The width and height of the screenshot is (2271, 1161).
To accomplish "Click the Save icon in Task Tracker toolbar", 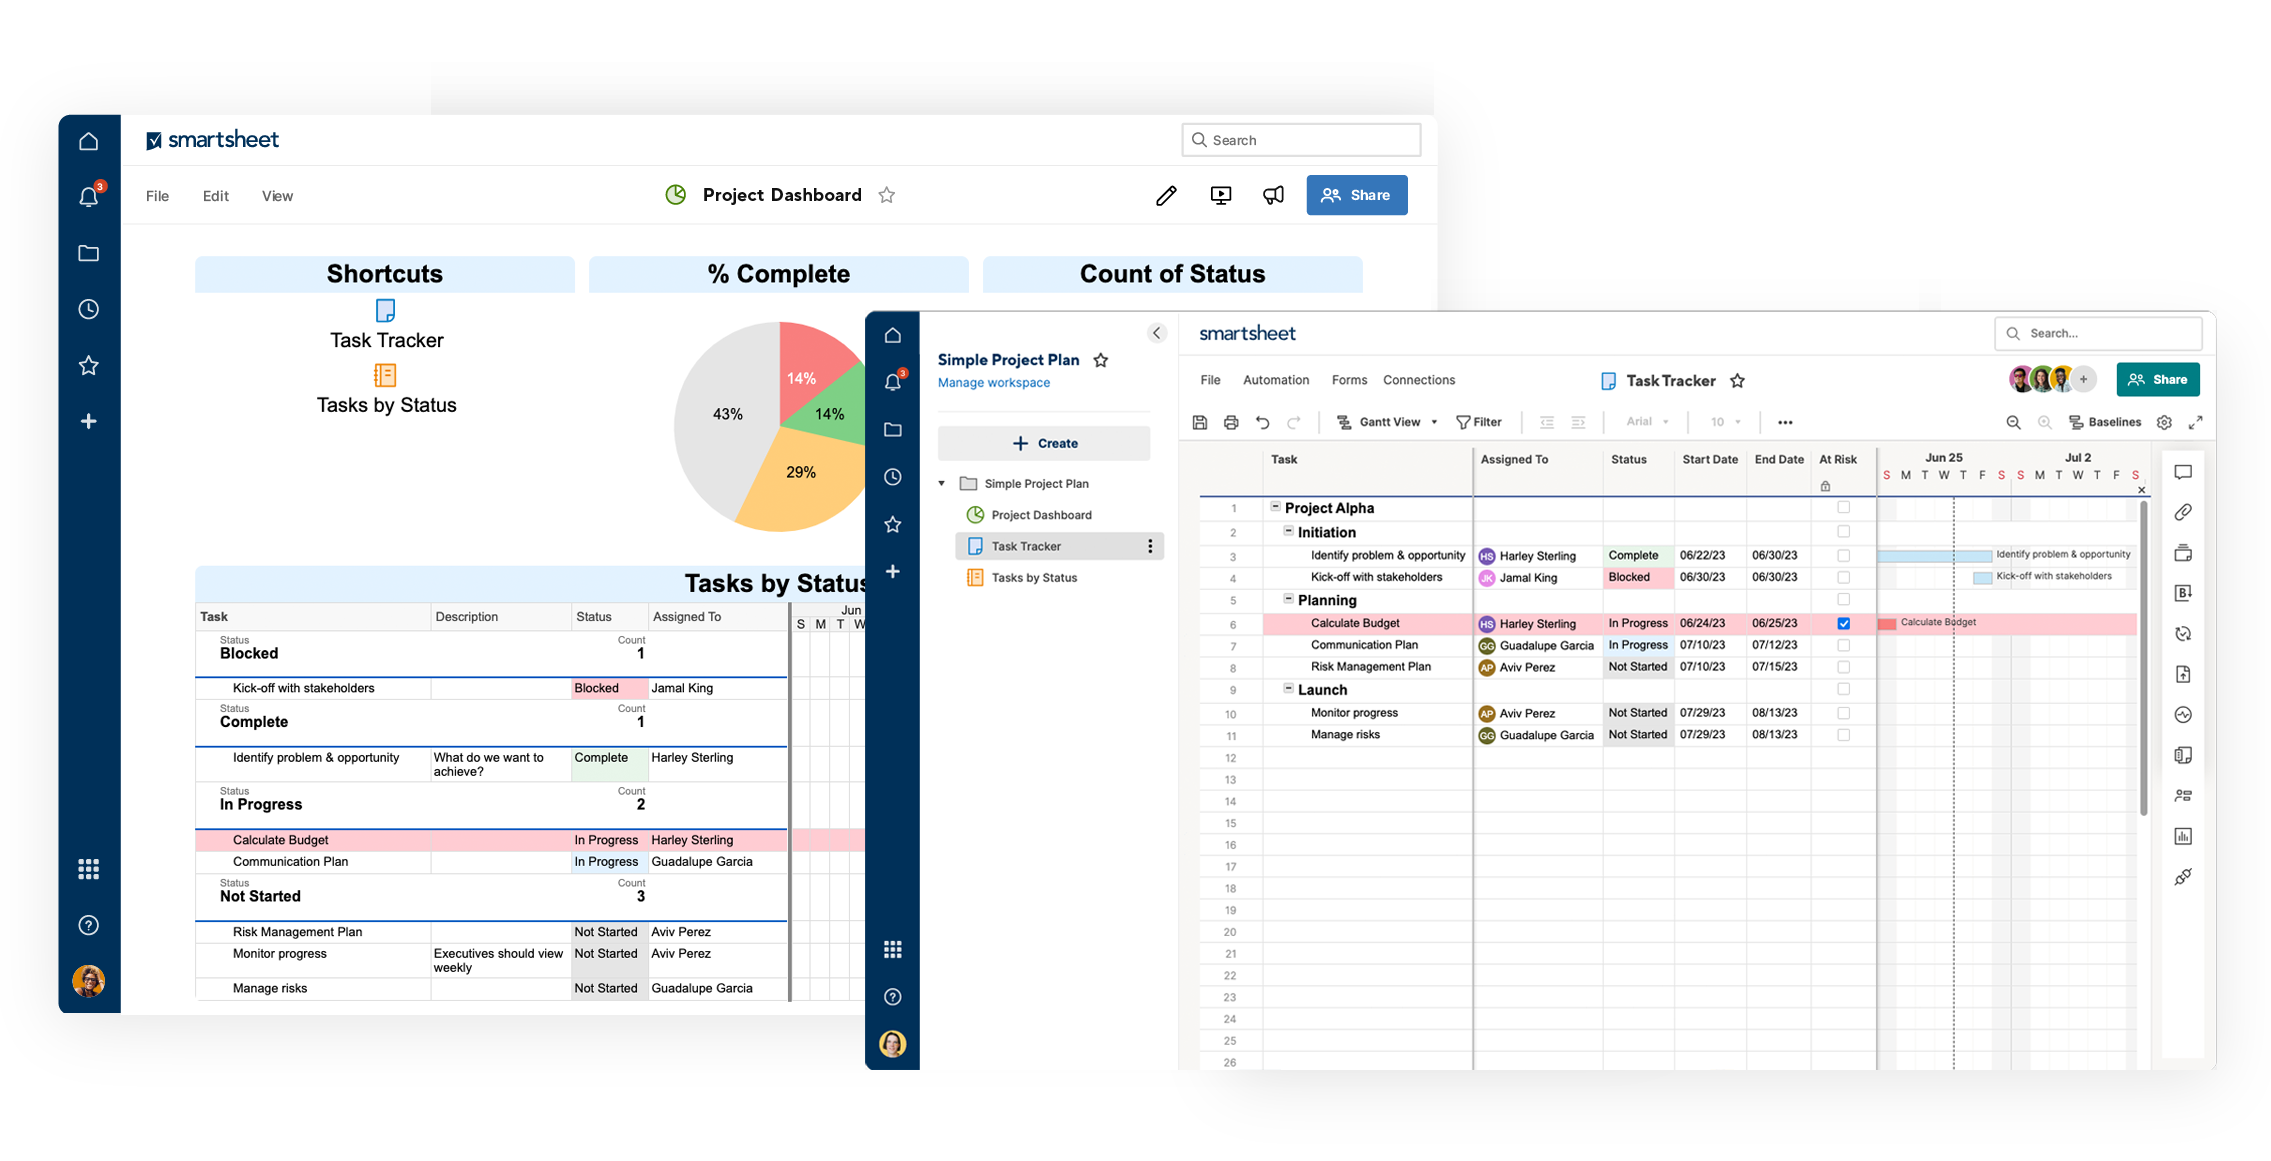I will [x=1200, y=422].
